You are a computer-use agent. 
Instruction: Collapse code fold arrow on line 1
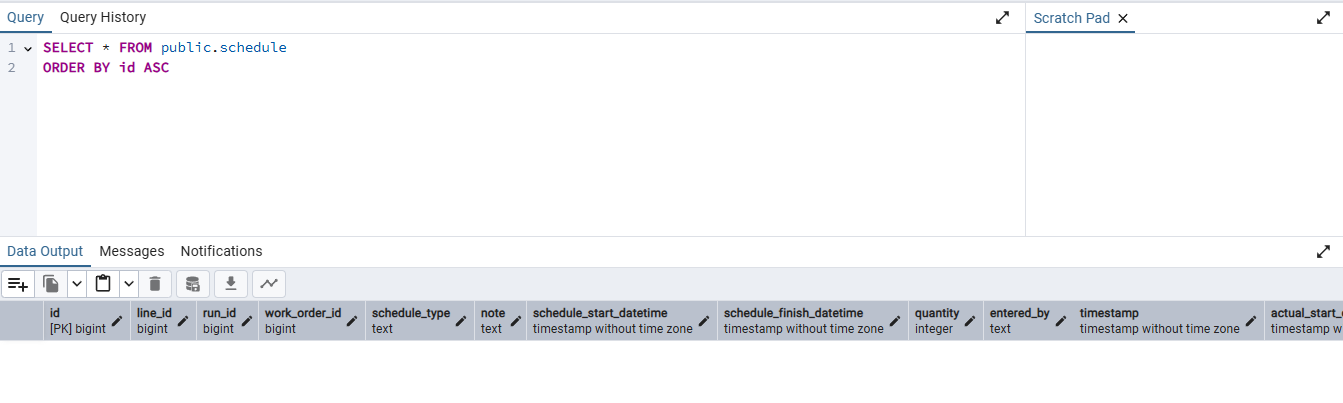coord(28,48)
